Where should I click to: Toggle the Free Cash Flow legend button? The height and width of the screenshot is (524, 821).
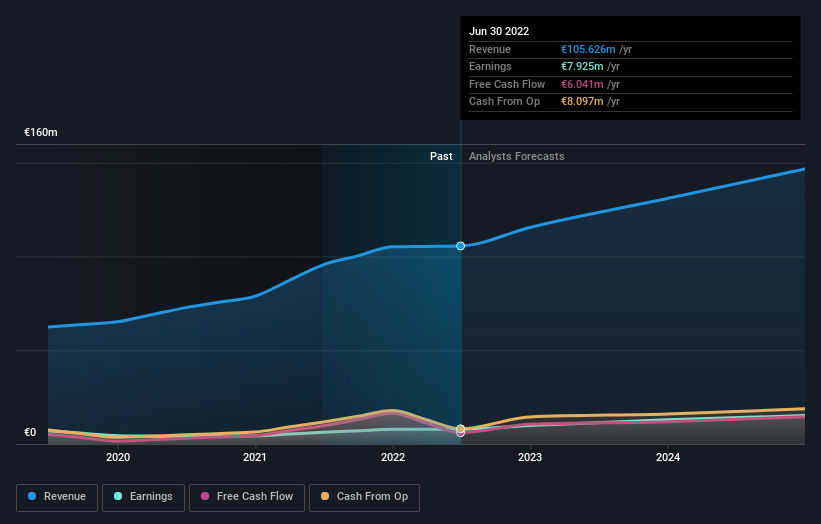[247, 497]
